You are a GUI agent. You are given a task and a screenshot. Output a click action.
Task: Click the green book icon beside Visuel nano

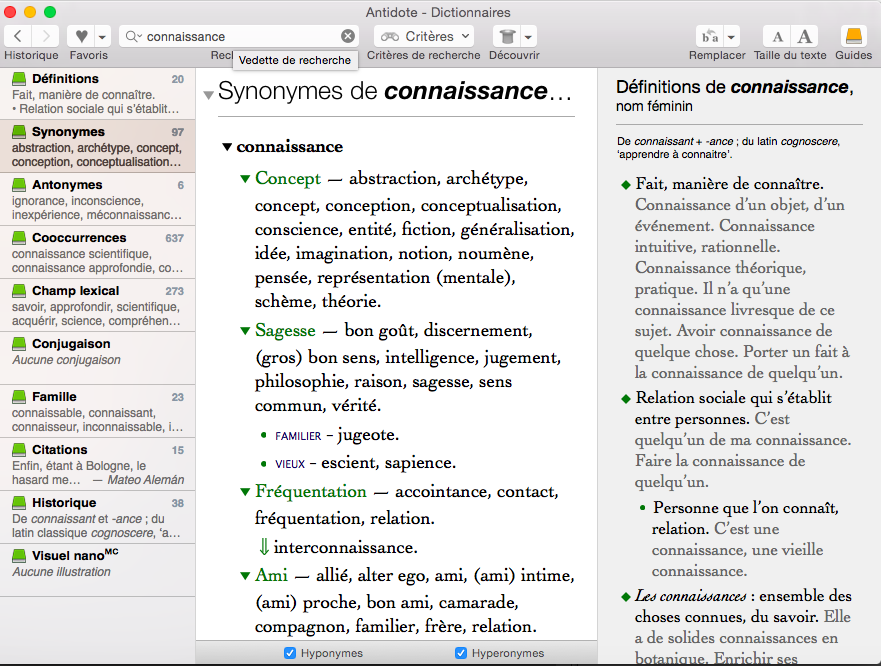tap(19, 555)
